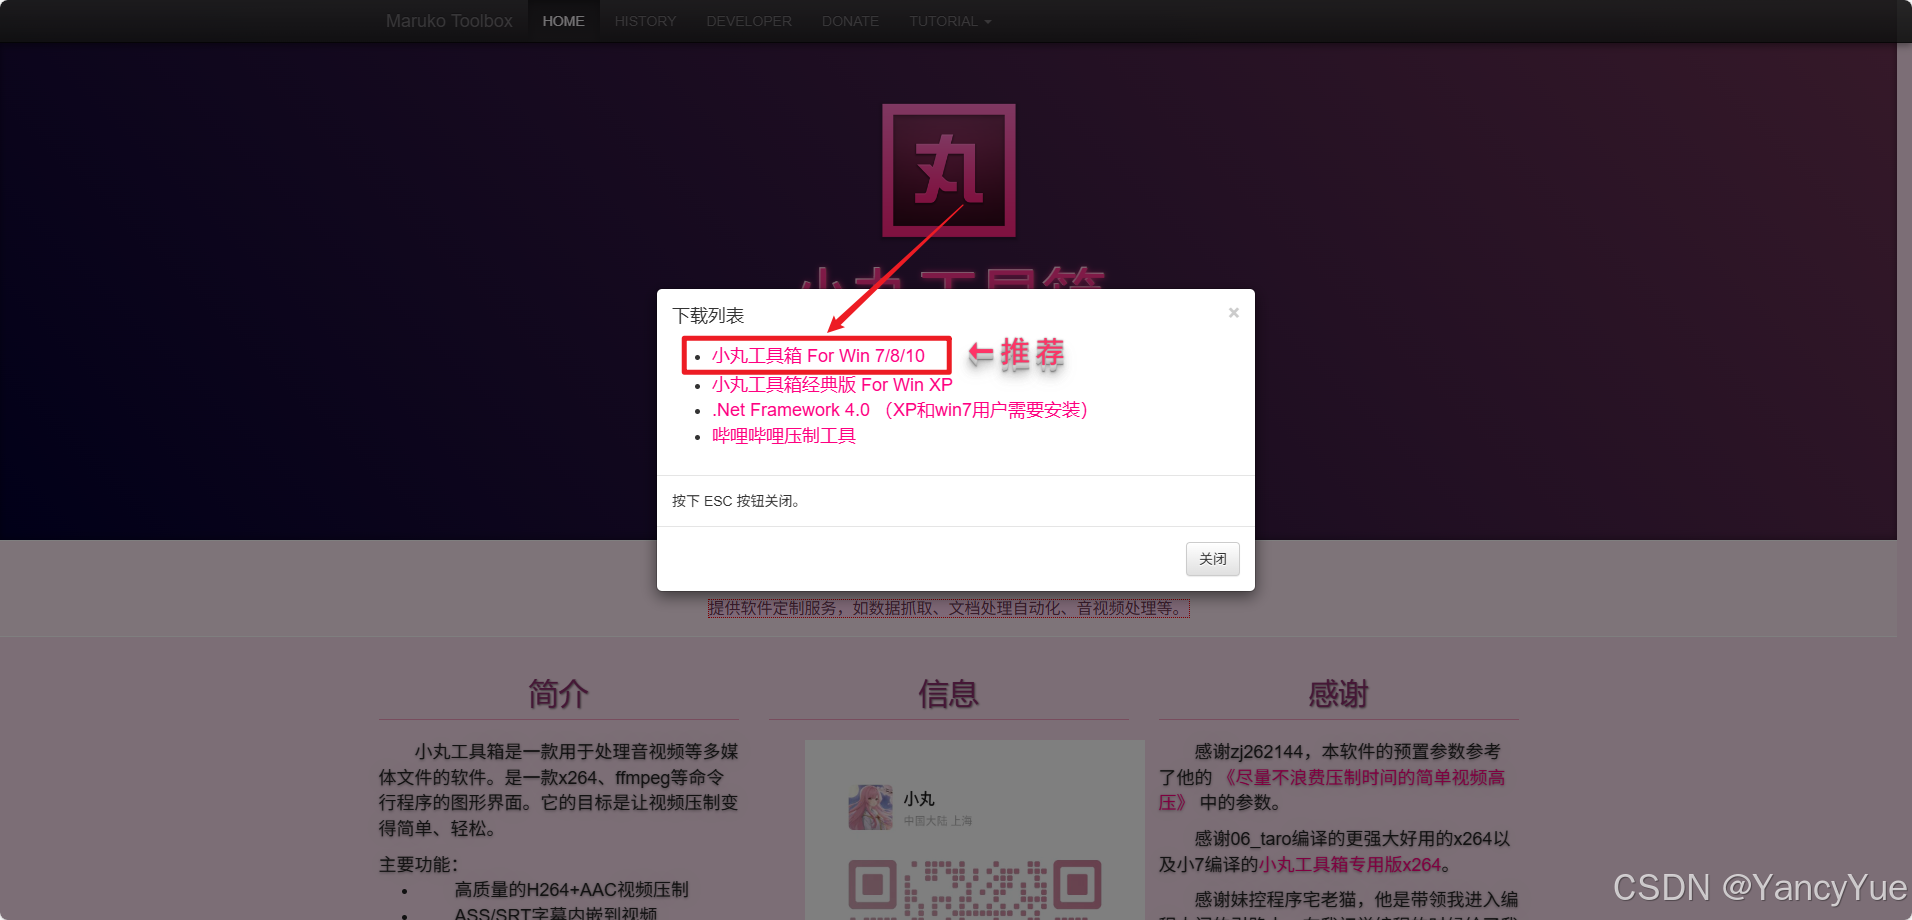The height and width of the screenshot is (920, 1912).
Task: Click the 下载列表 dialog title
Action: [708, 316]
